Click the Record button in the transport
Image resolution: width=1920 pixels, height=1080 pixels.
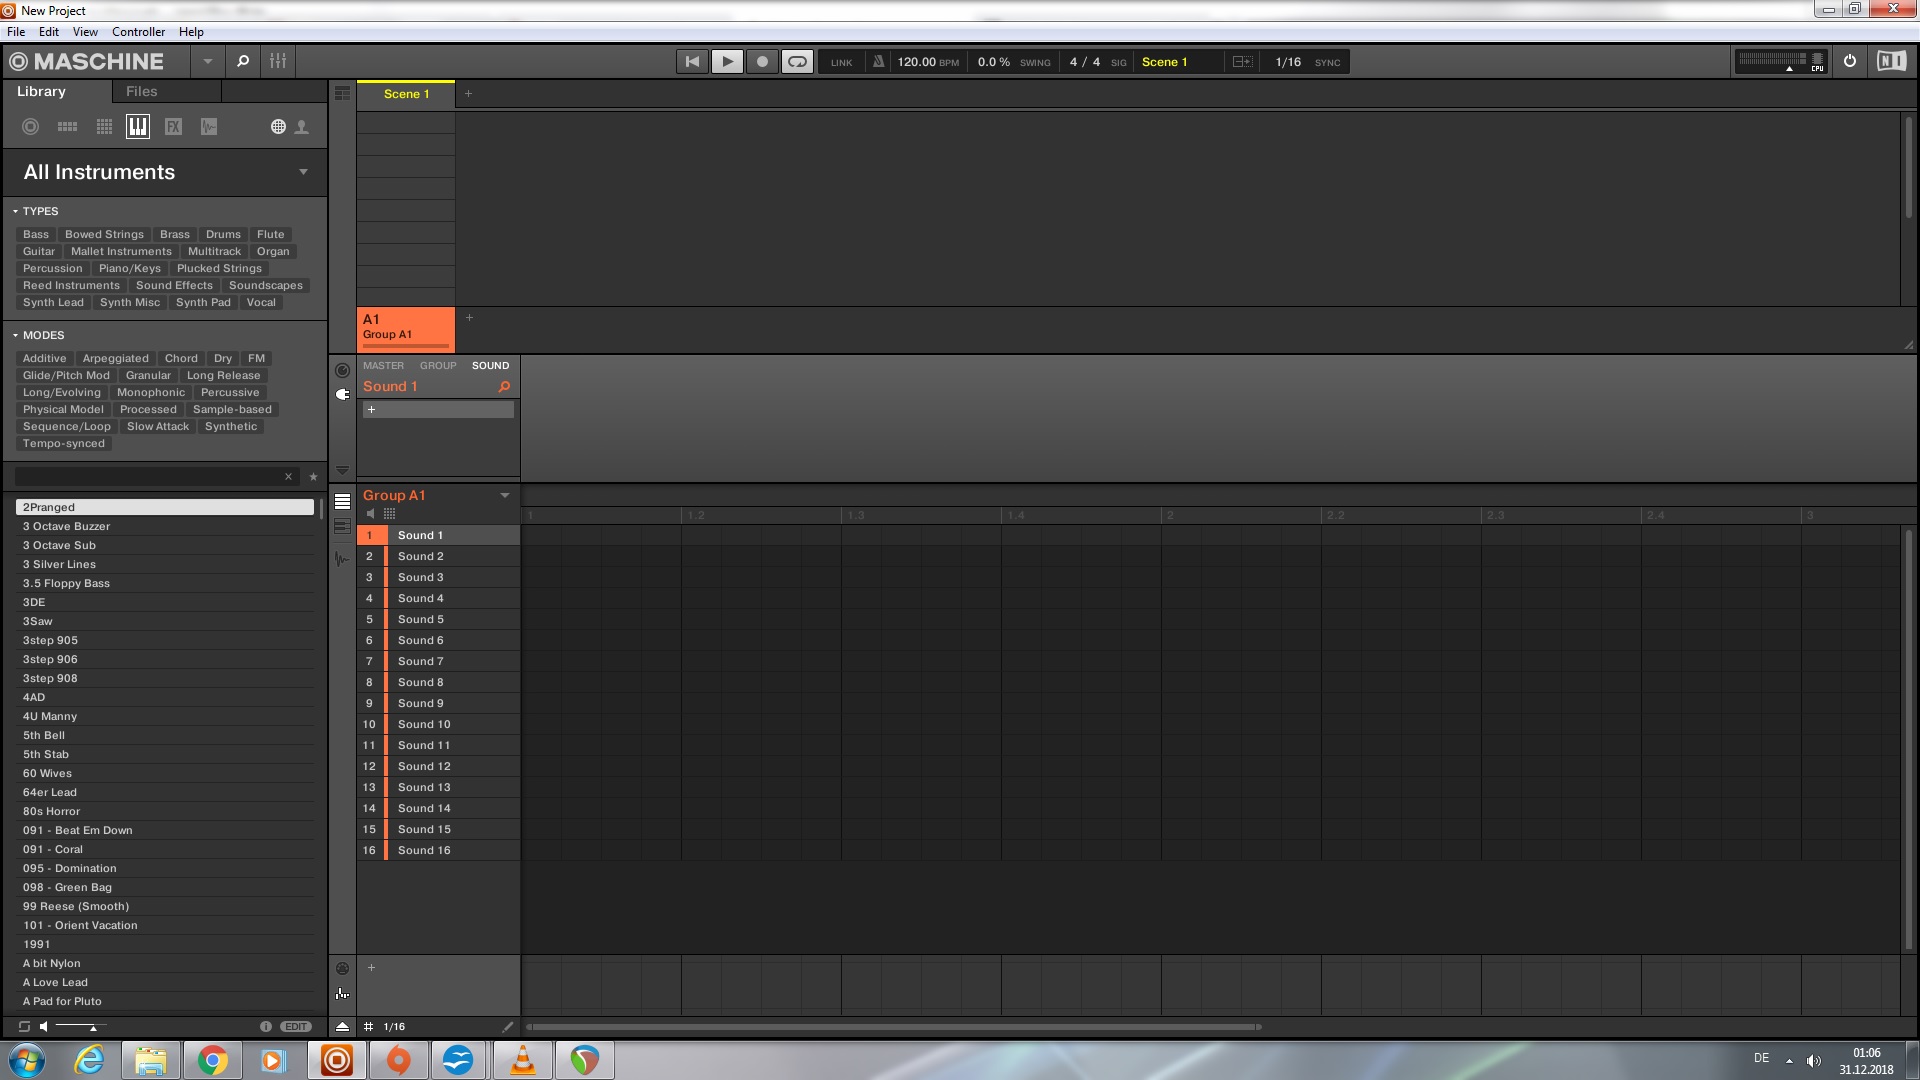point(762,62)
